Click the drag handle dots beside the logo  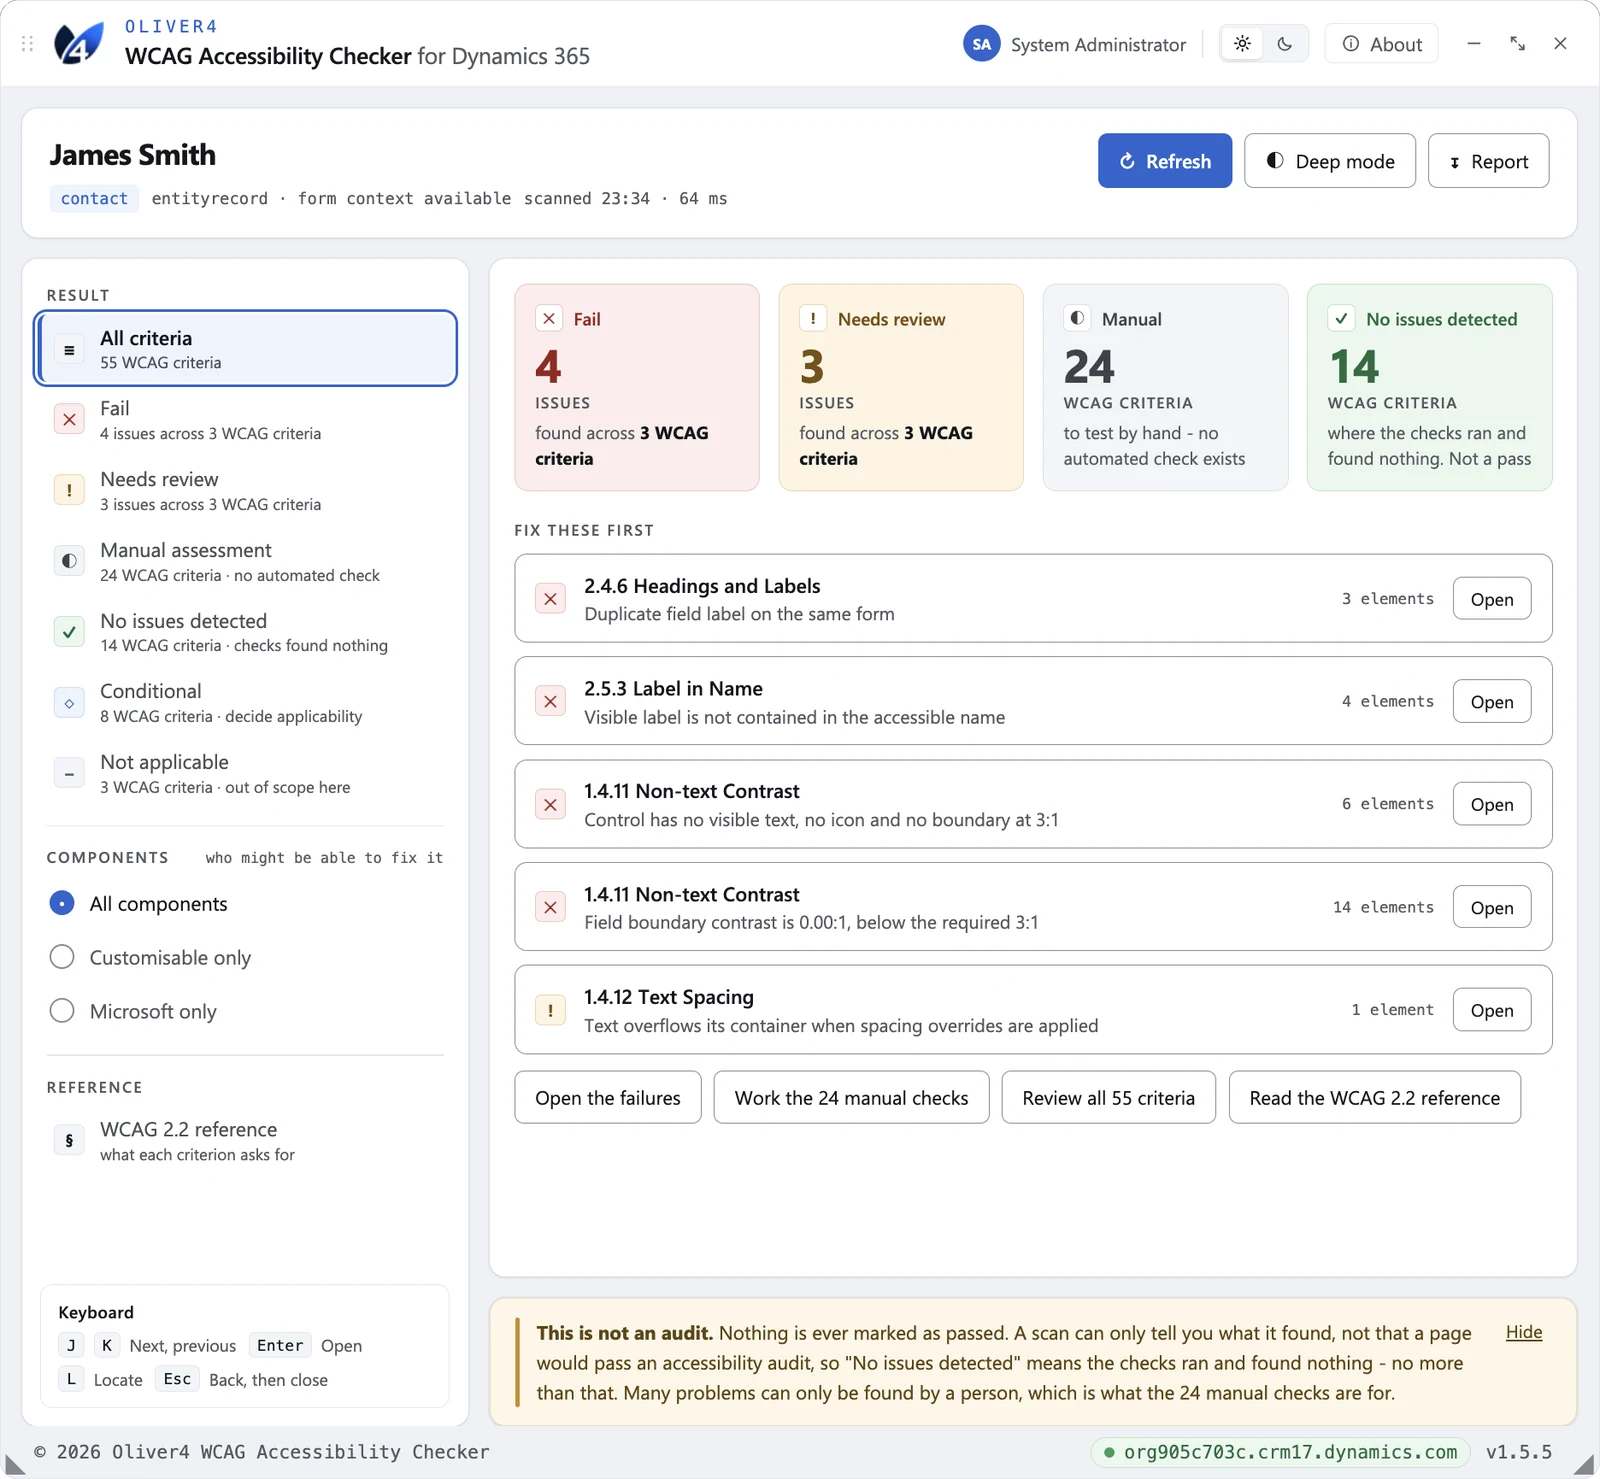(x=28, y=44)
